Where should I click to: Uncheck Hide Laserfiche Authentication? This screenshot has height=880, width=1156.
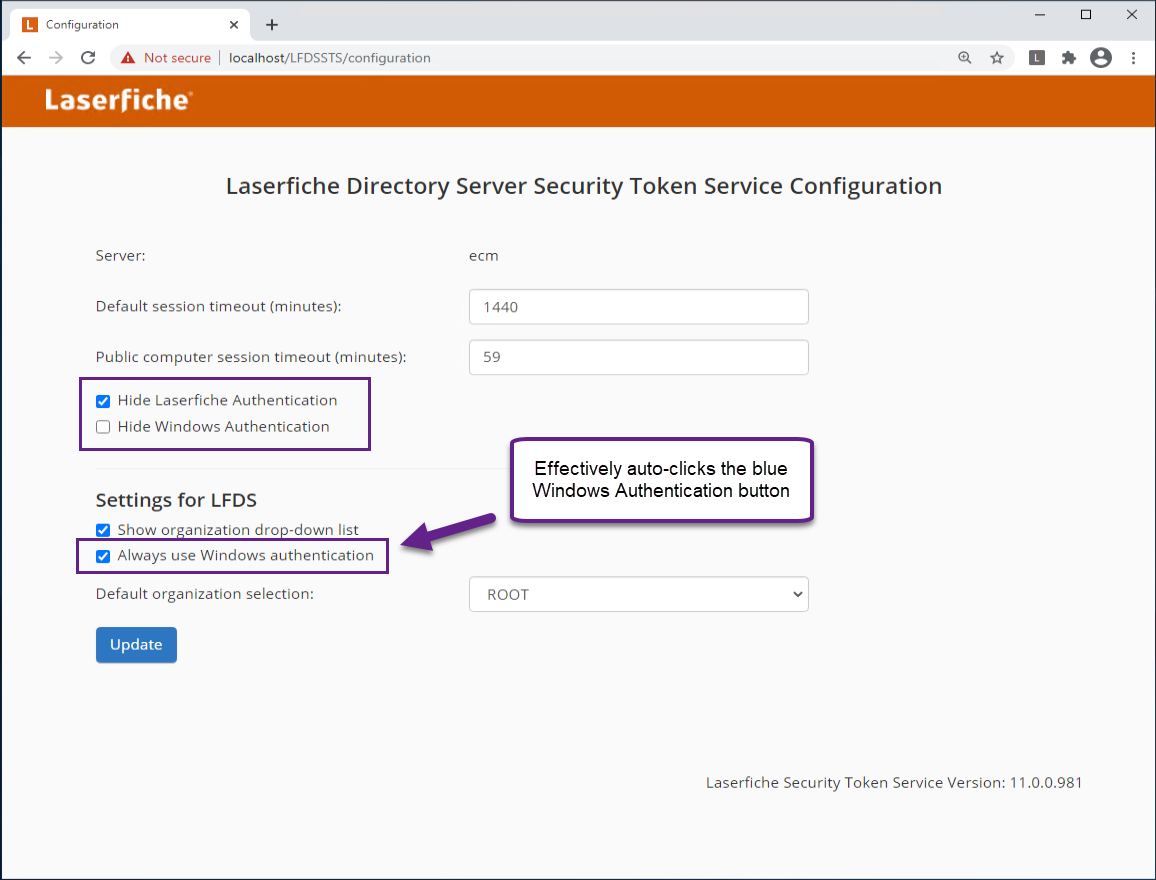click(103, 401)
